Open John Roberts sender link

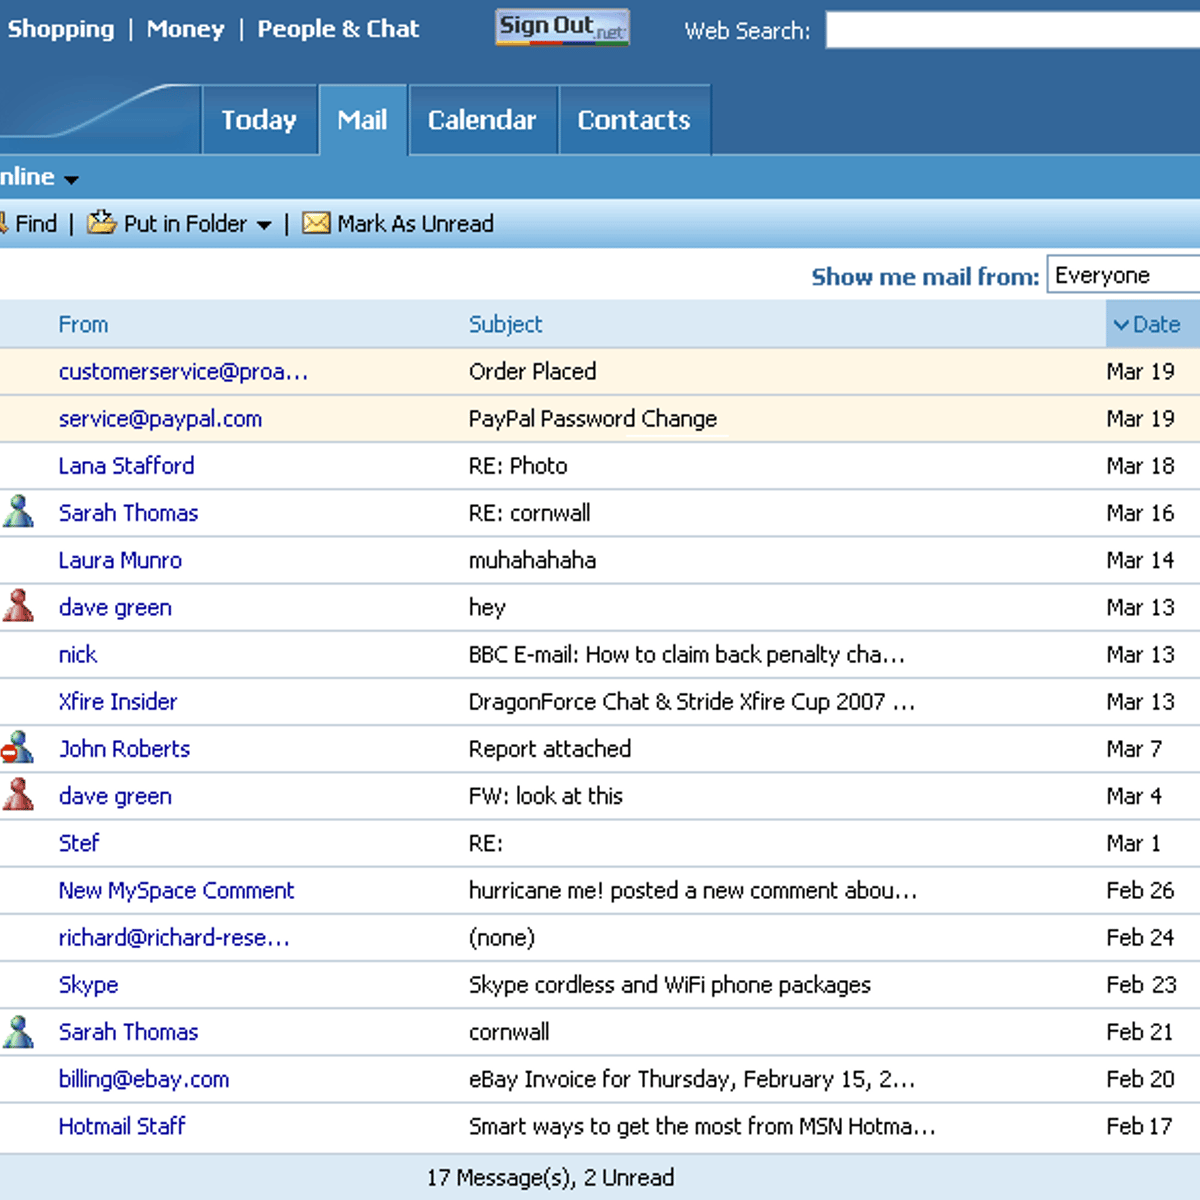[x=124, y=748]
